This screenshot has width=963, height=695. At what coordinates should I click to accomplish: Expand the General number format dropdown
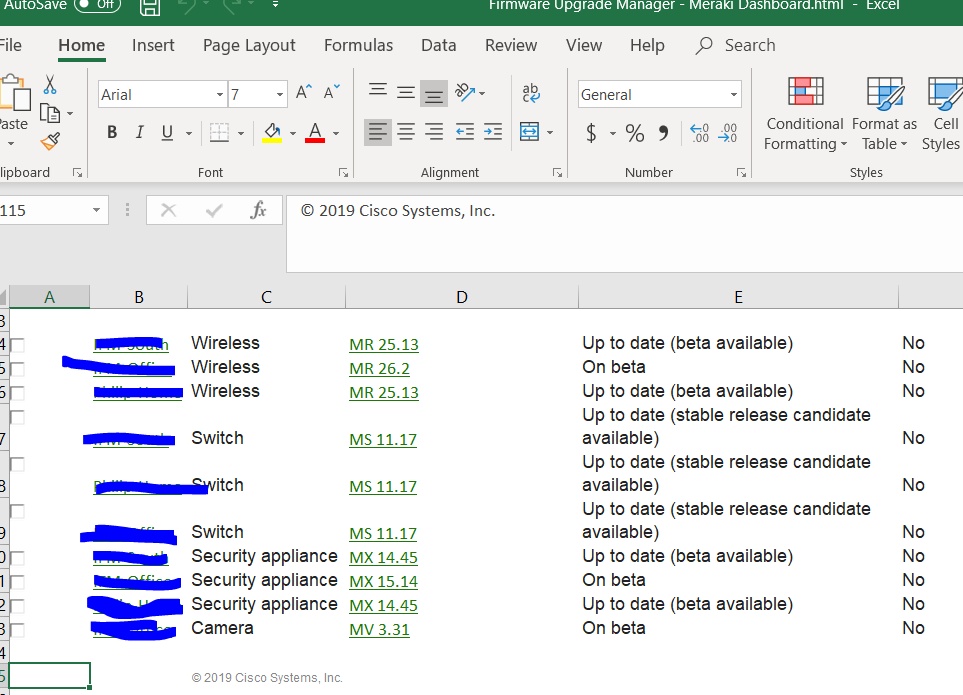(x=734, y=95)
